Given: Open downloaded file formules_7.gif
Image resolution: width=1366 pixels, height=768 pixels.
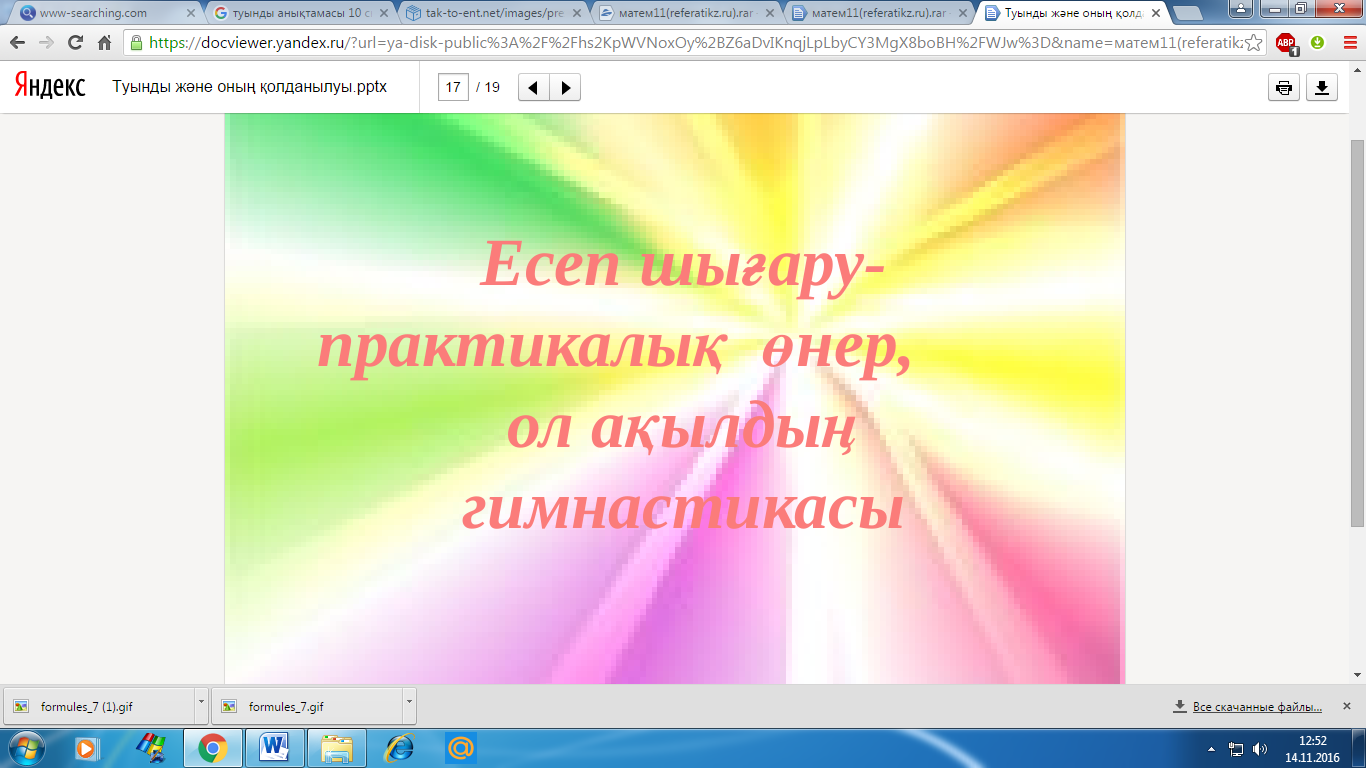Looking at the screenshot, I should pyautogui.click(x=306, y=706).
